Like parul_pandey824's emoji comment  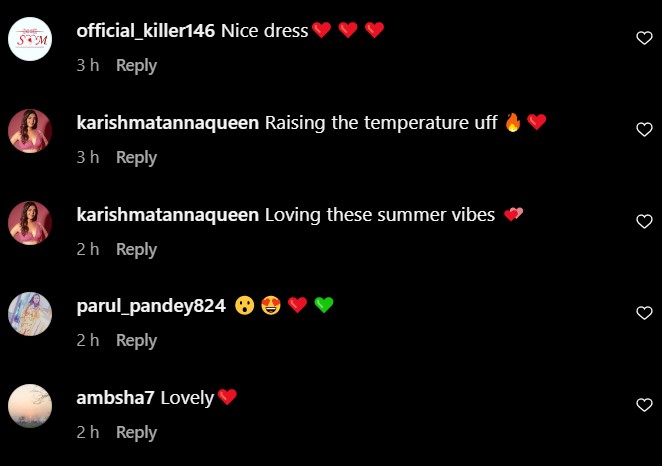point(644,313)
